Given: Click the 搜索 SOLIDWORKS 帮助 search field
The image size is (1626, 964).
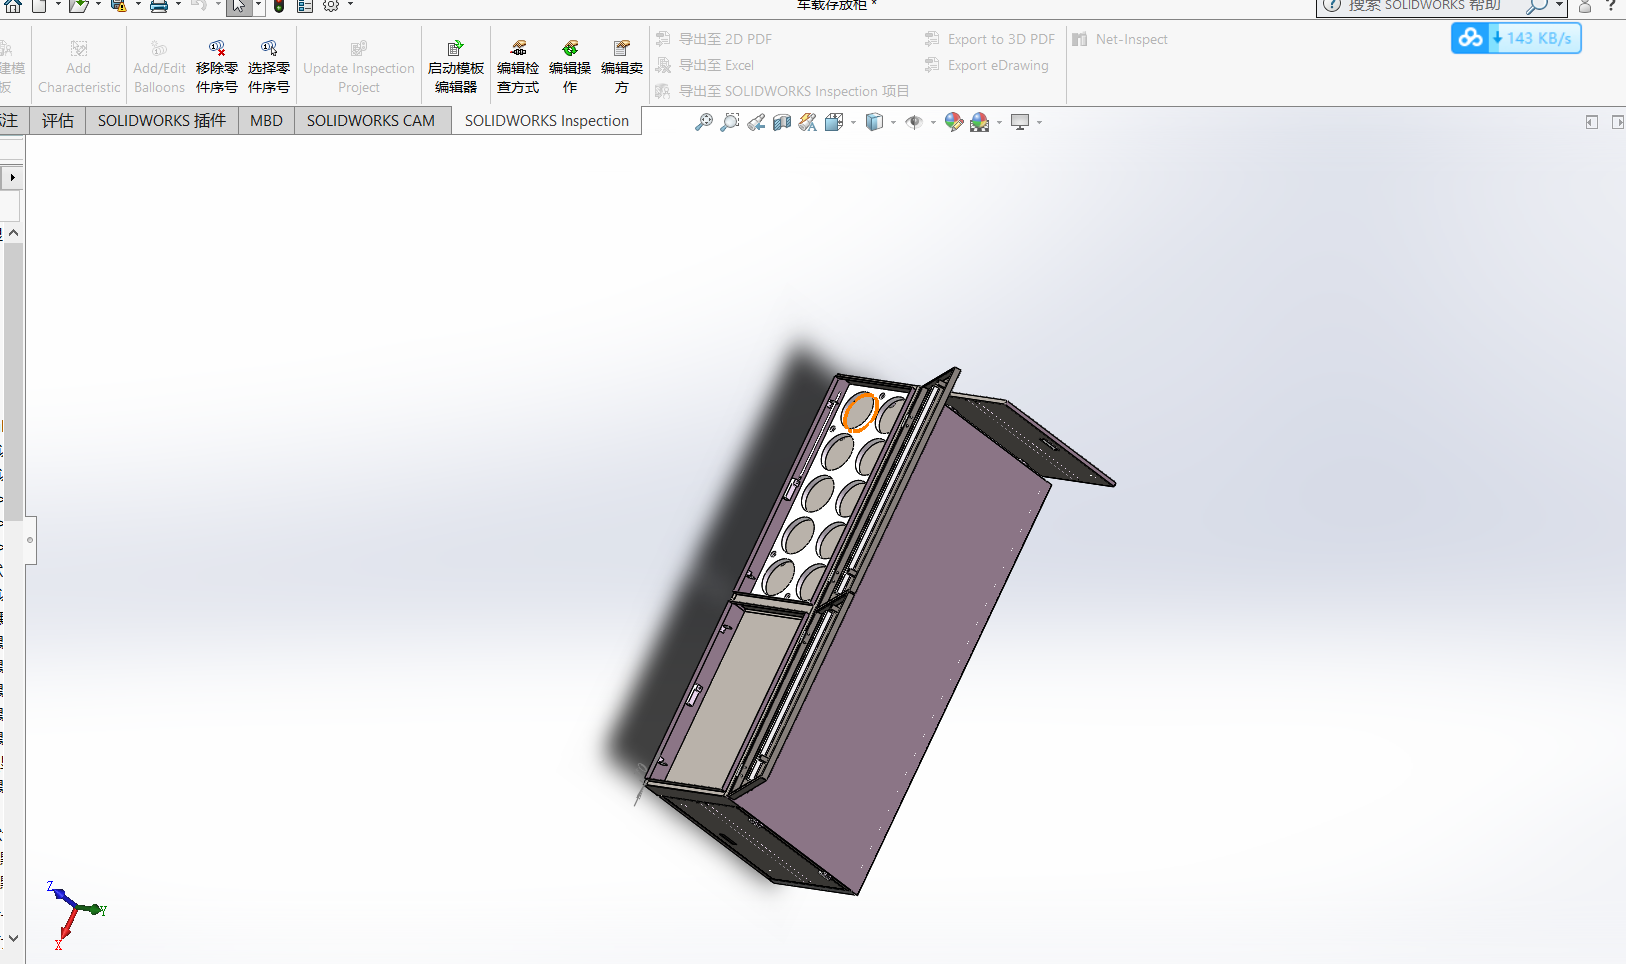Looking at the screenshot, I should tap(1424, 6).
